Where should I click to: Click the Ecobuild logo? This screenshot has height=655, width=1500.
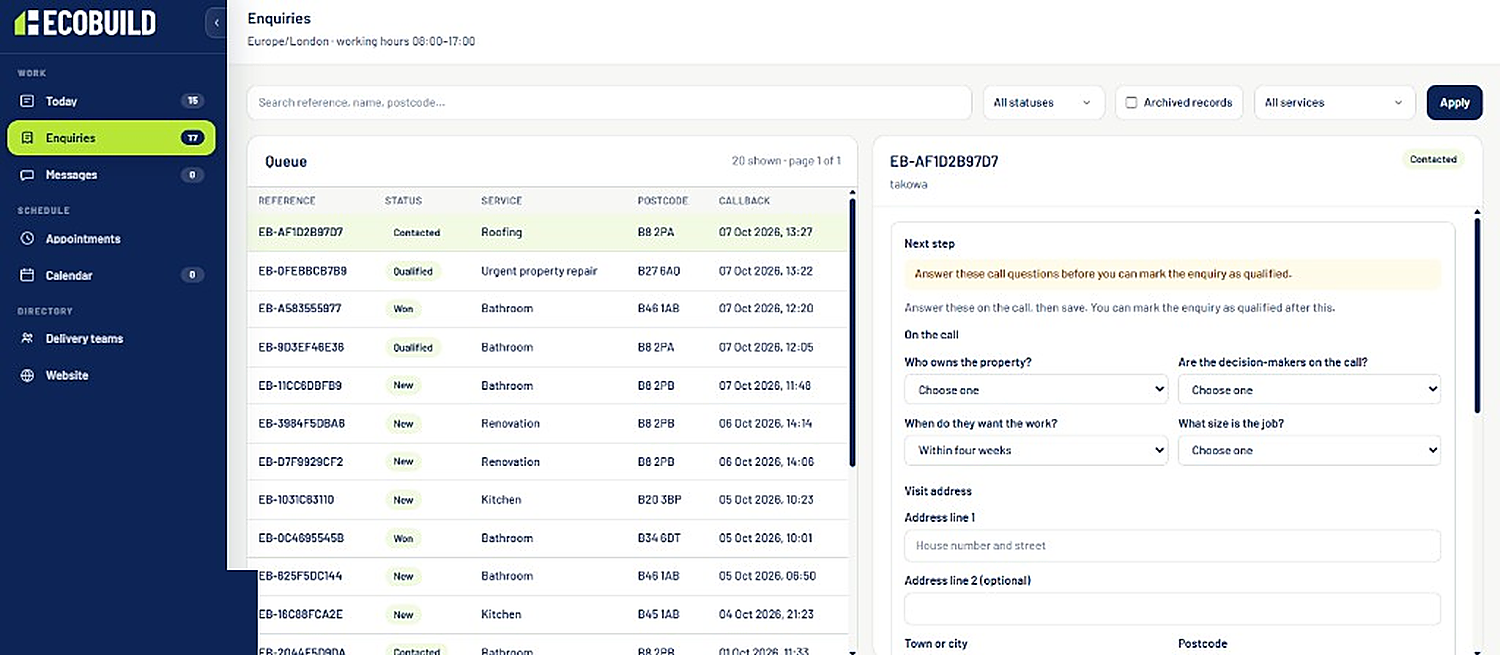click(x=85, y=23)
